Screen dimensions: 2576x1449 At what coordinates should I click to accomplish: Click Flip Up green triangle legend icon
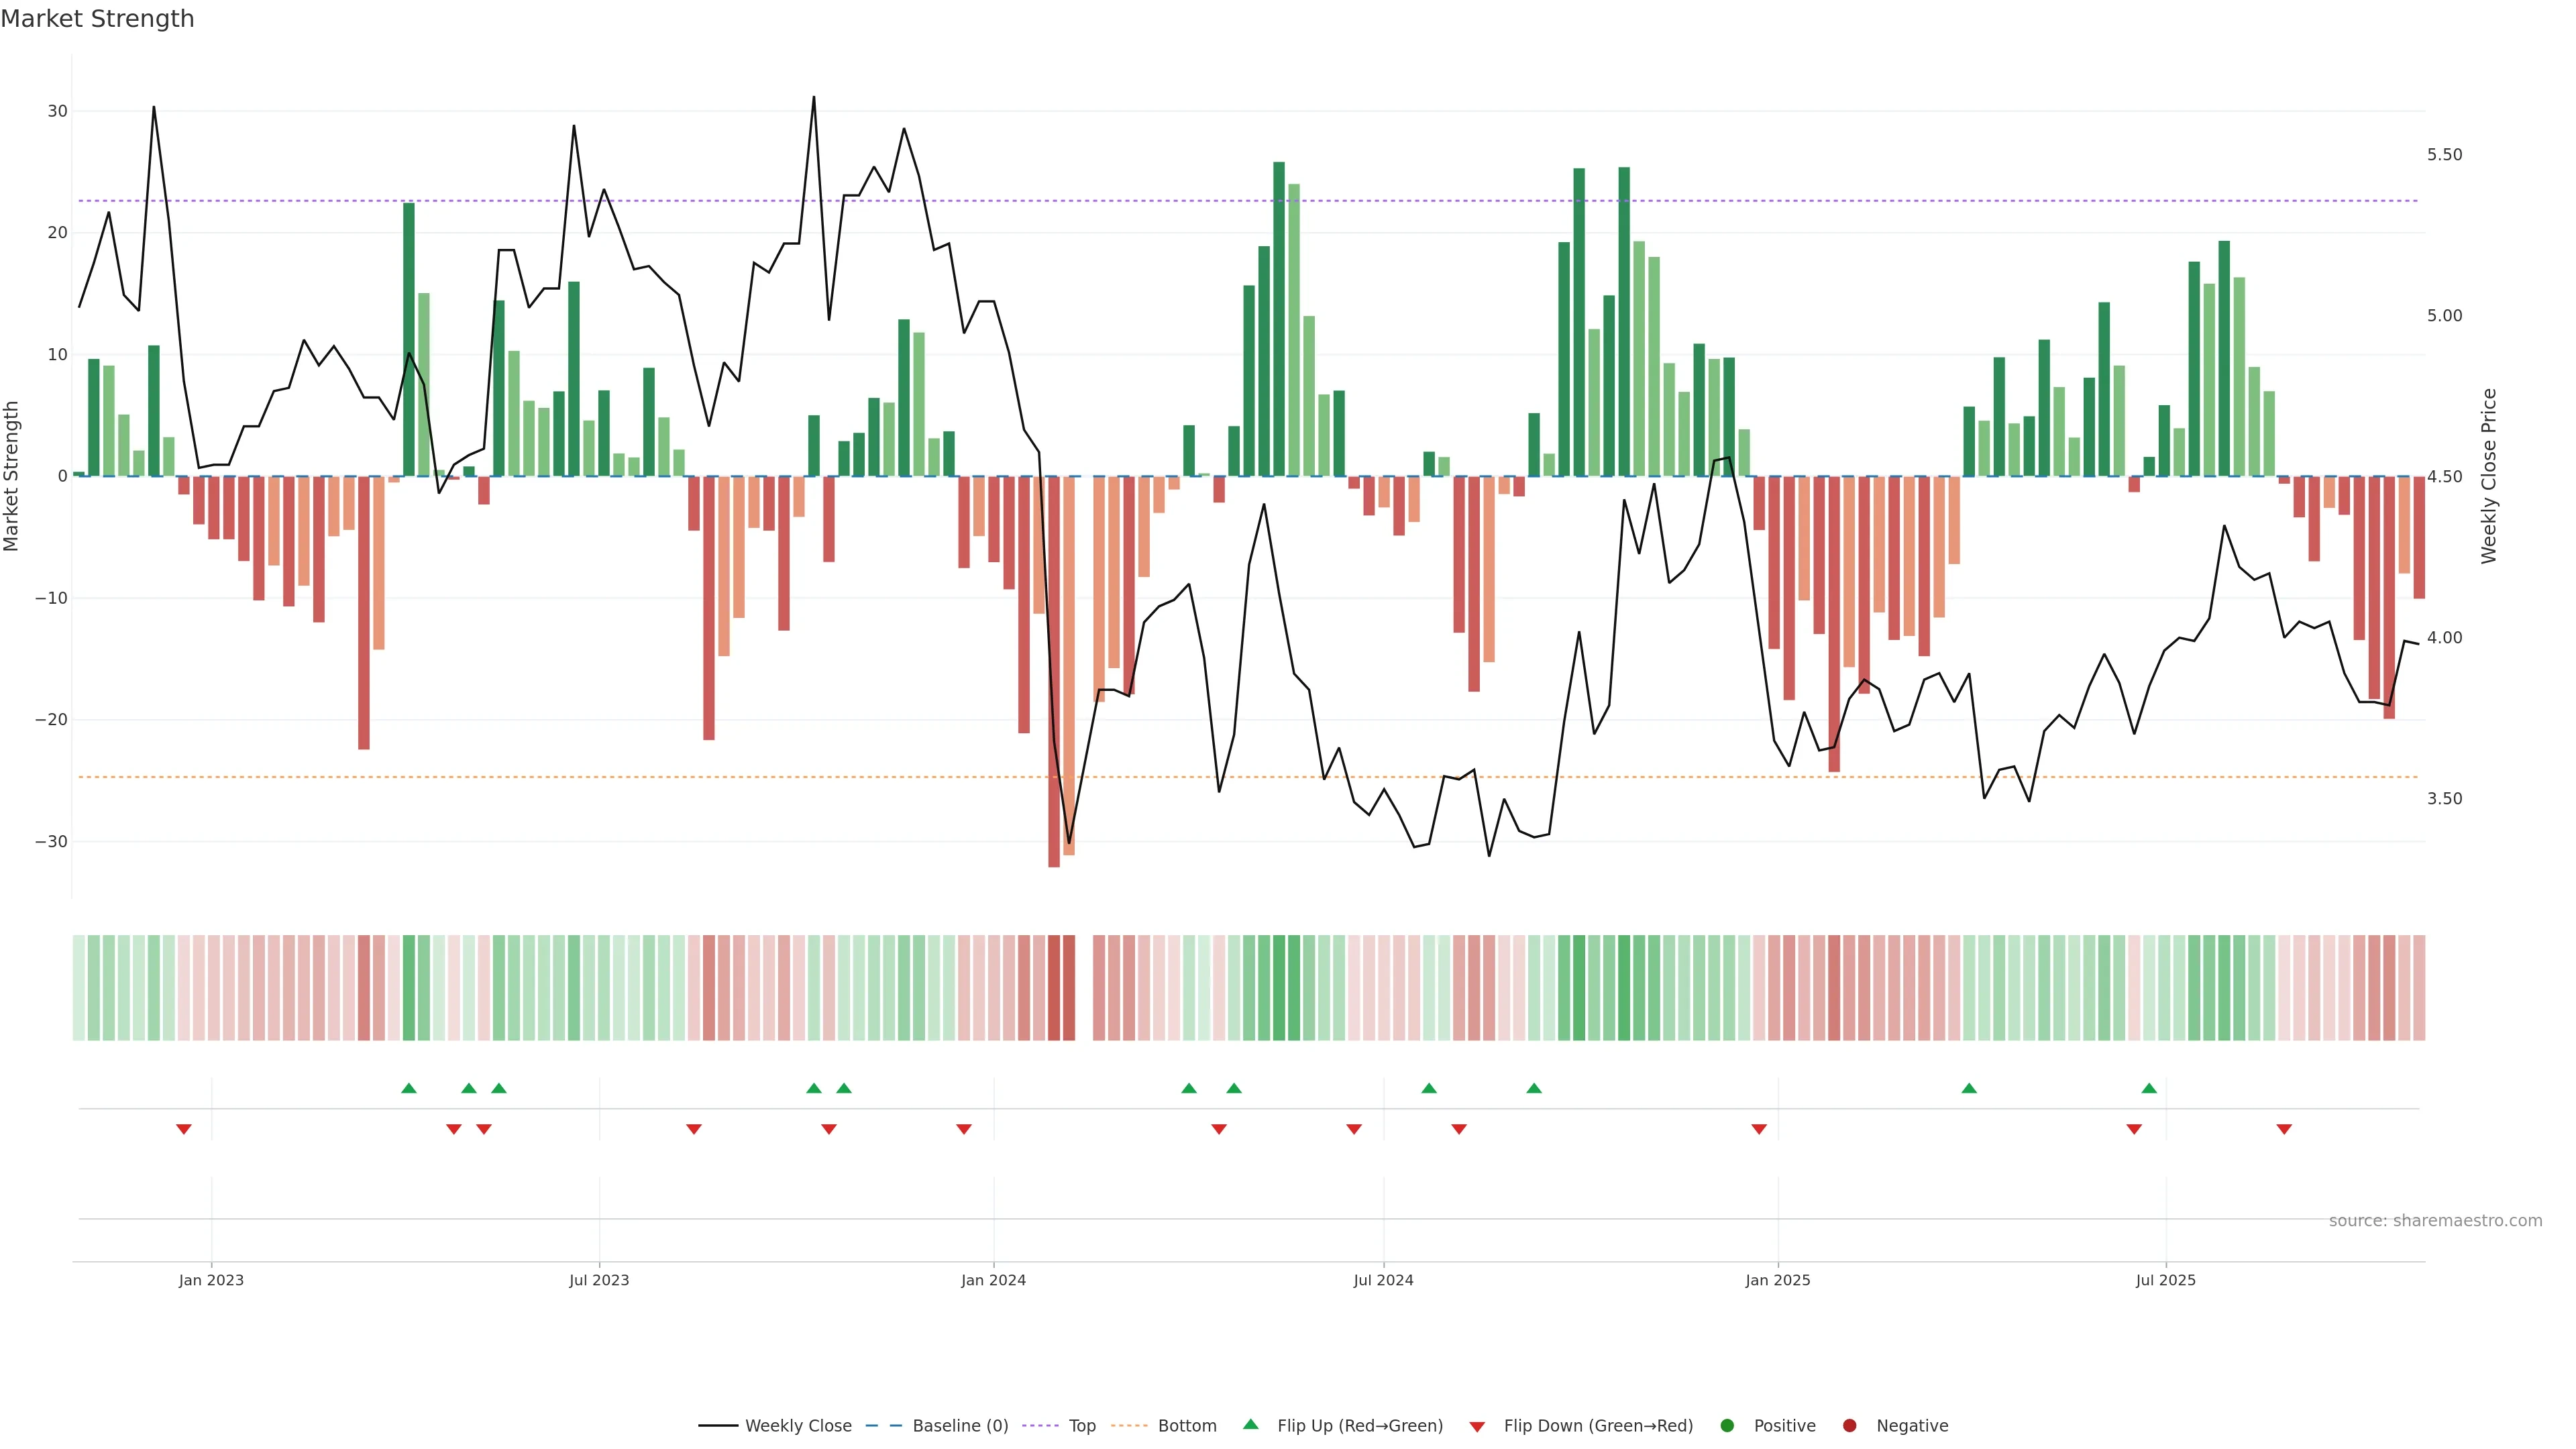[1250, 1425]
